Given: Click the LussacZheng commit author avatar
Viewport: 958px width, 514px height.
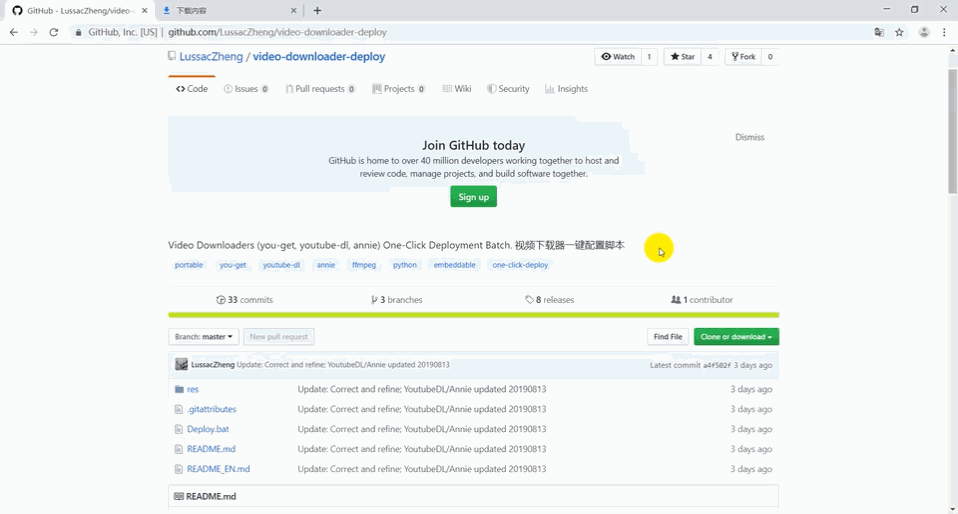Looking at the screenshot, I should (x=181, y=364).
